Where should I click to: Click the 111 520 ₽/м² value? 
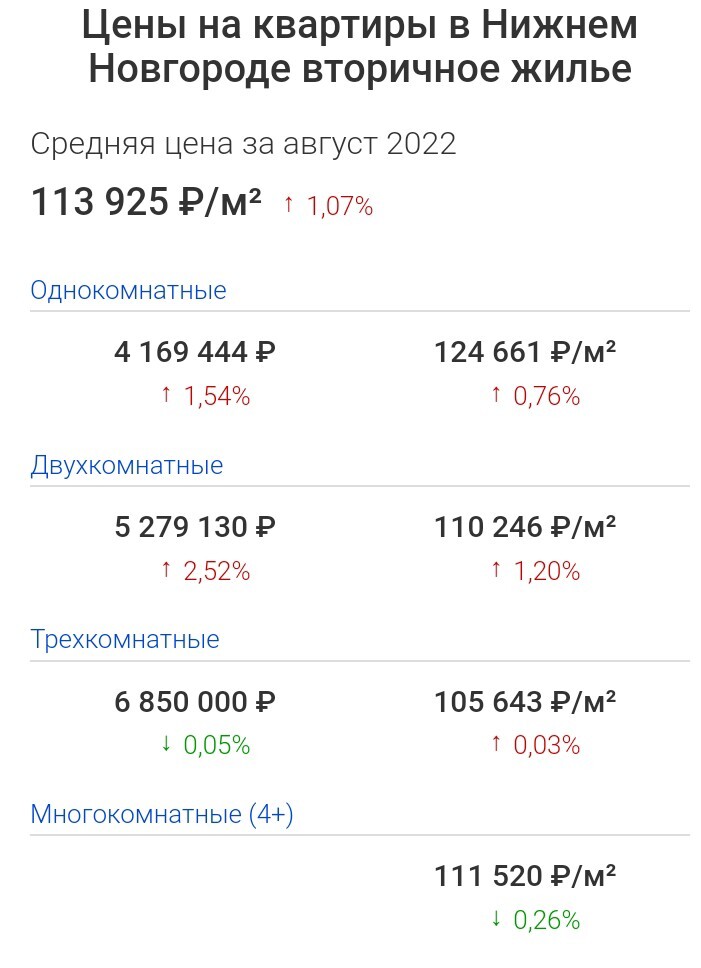click(x=525, y=876)
